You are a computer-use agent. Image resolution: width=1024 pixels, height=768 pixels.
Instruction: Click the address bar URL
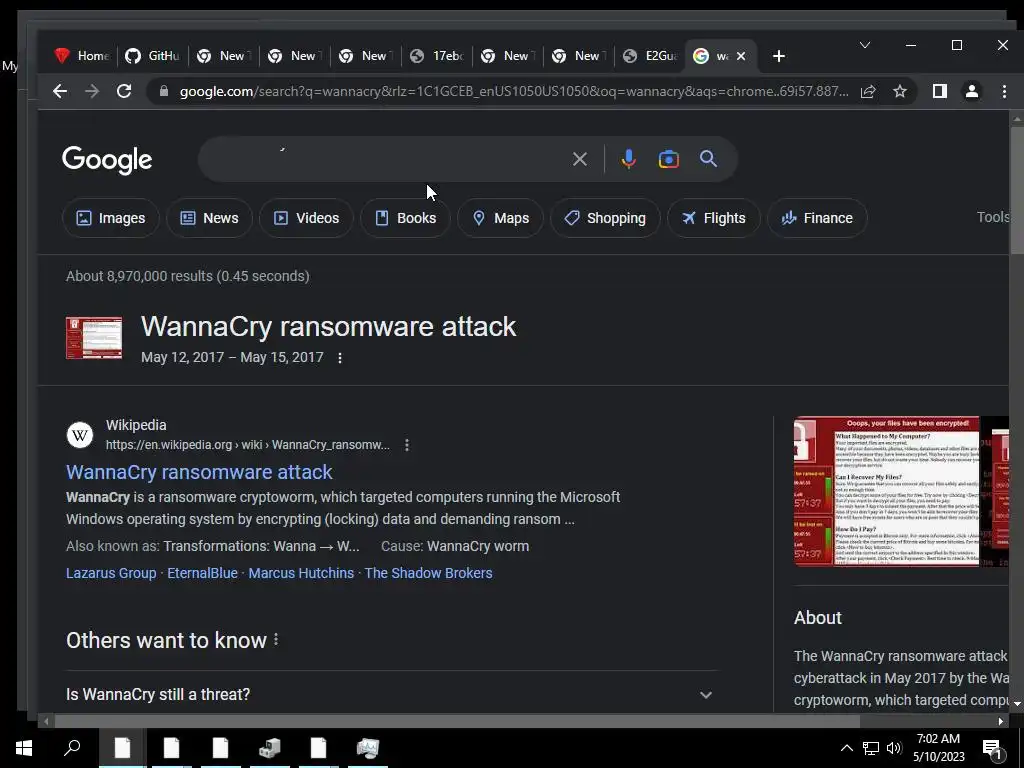(514, 91)
